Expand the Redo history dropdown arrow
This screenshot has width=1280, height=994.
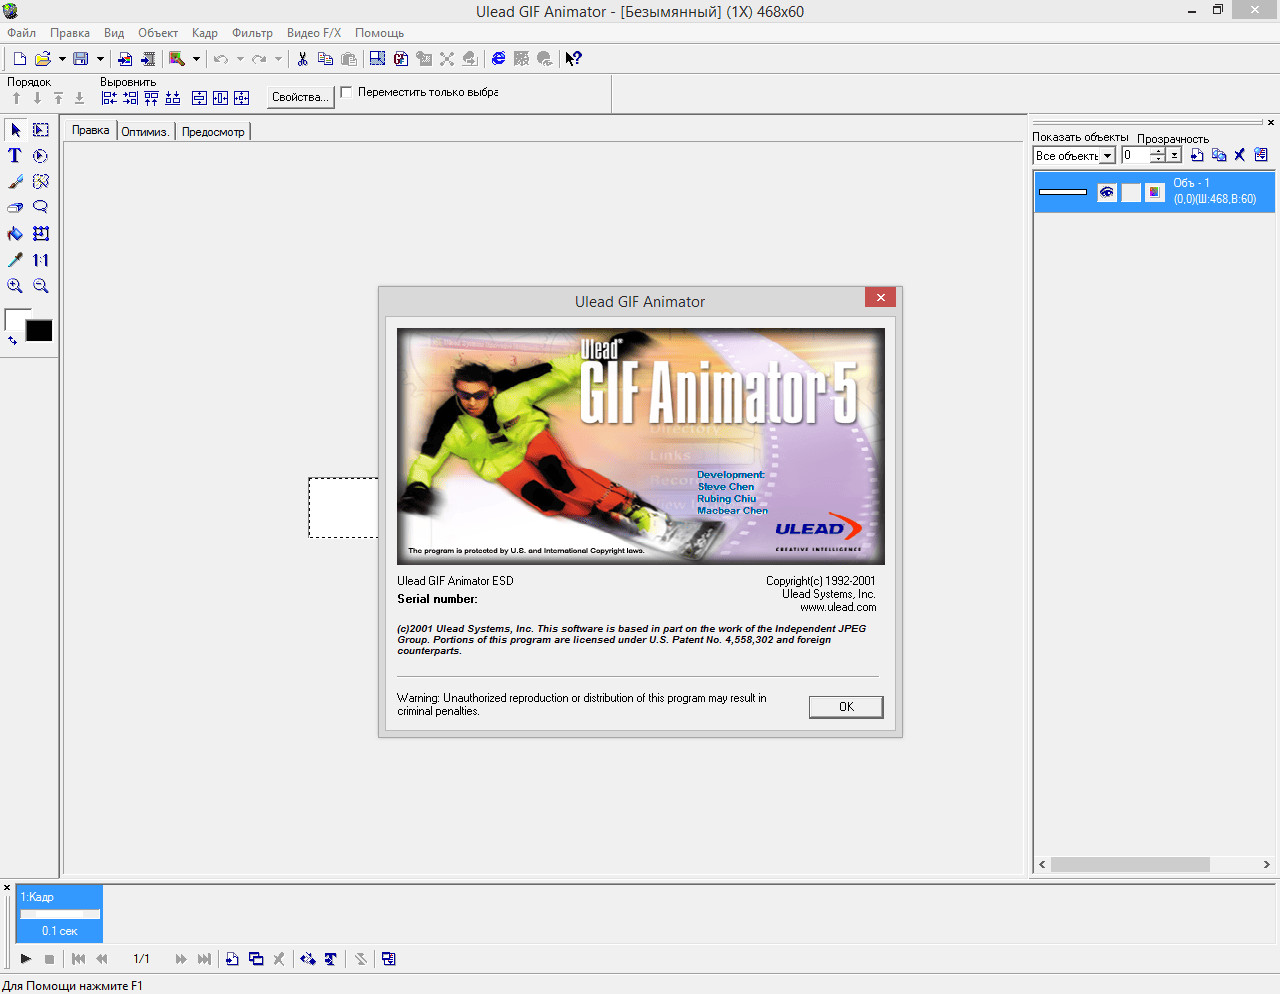coord(278,59)
